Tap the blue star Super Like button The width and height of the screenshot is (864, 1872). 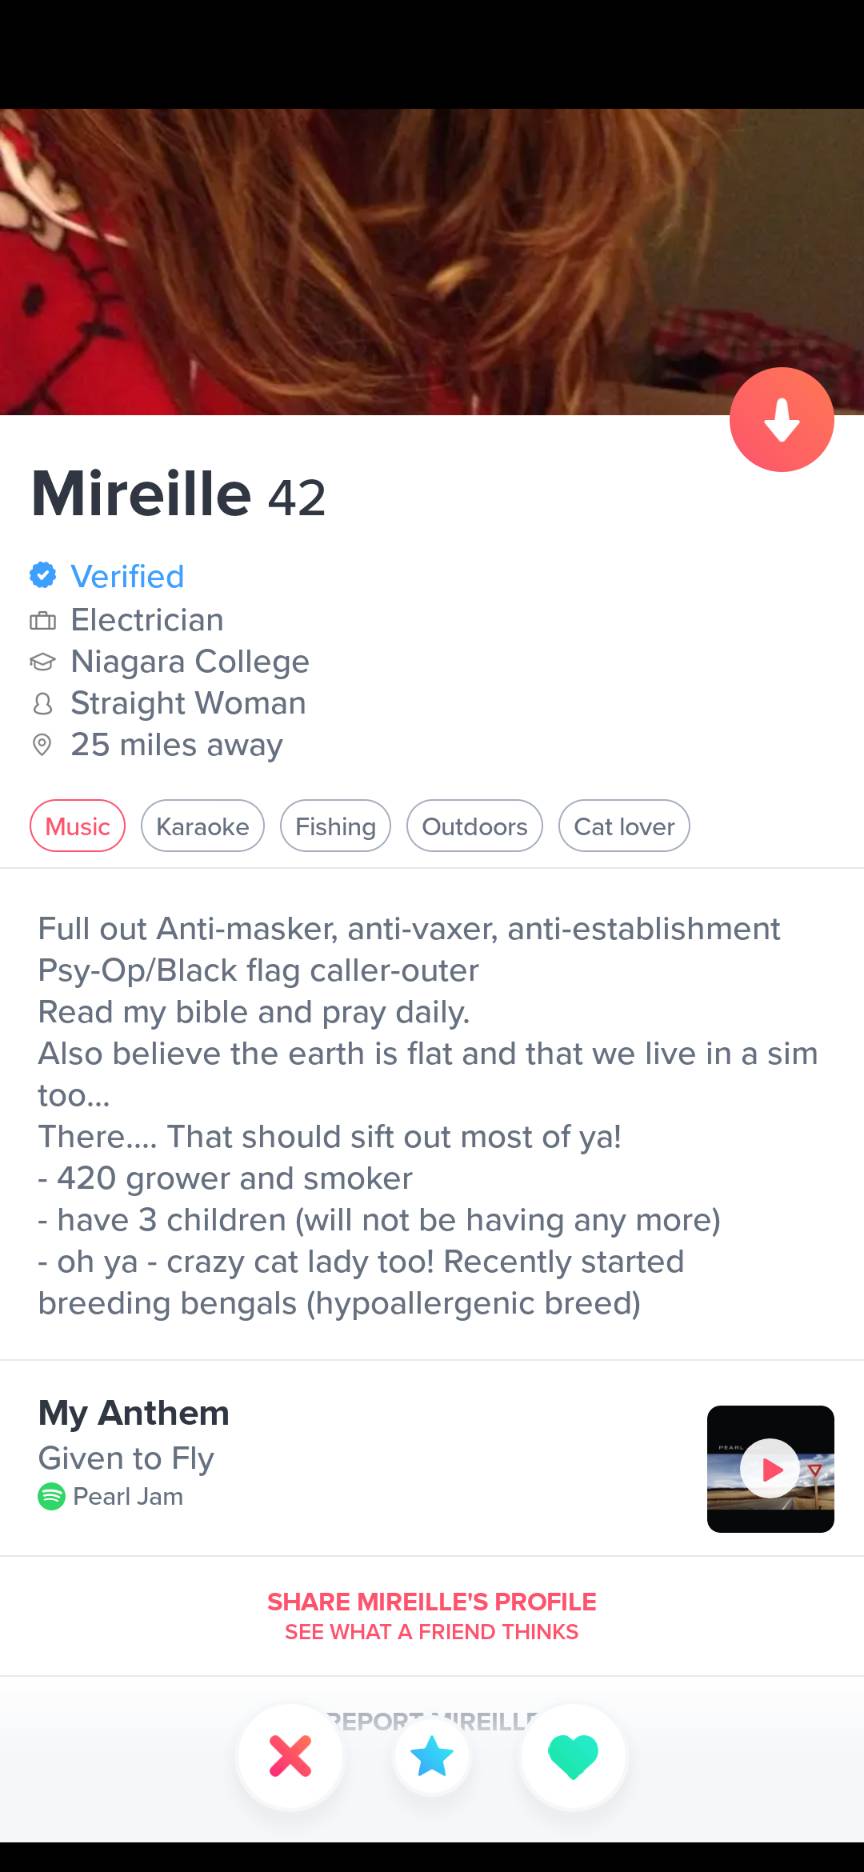click(432, 1756)
